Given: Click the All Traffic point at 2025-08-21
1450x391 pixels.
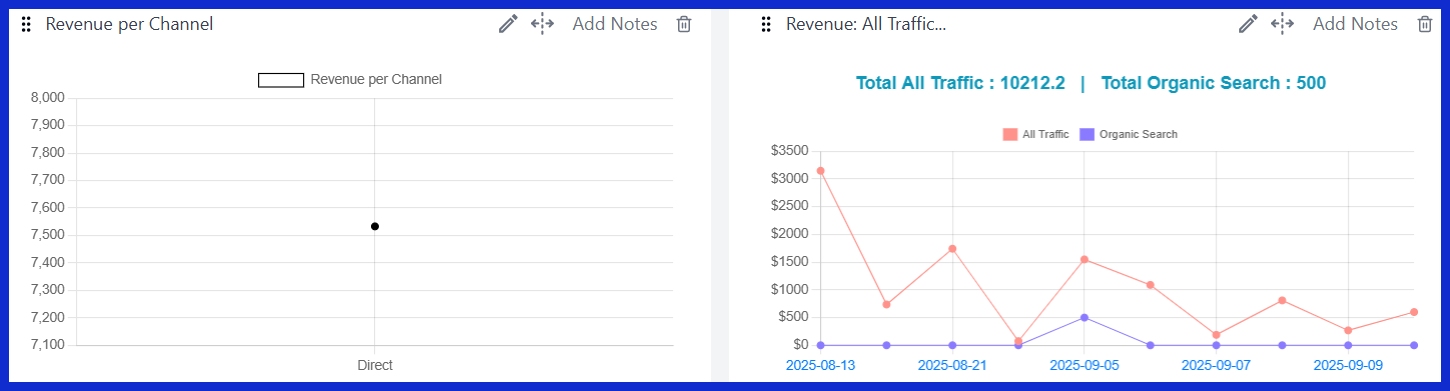Looking at the screenshot, I should tap(952, 249).
